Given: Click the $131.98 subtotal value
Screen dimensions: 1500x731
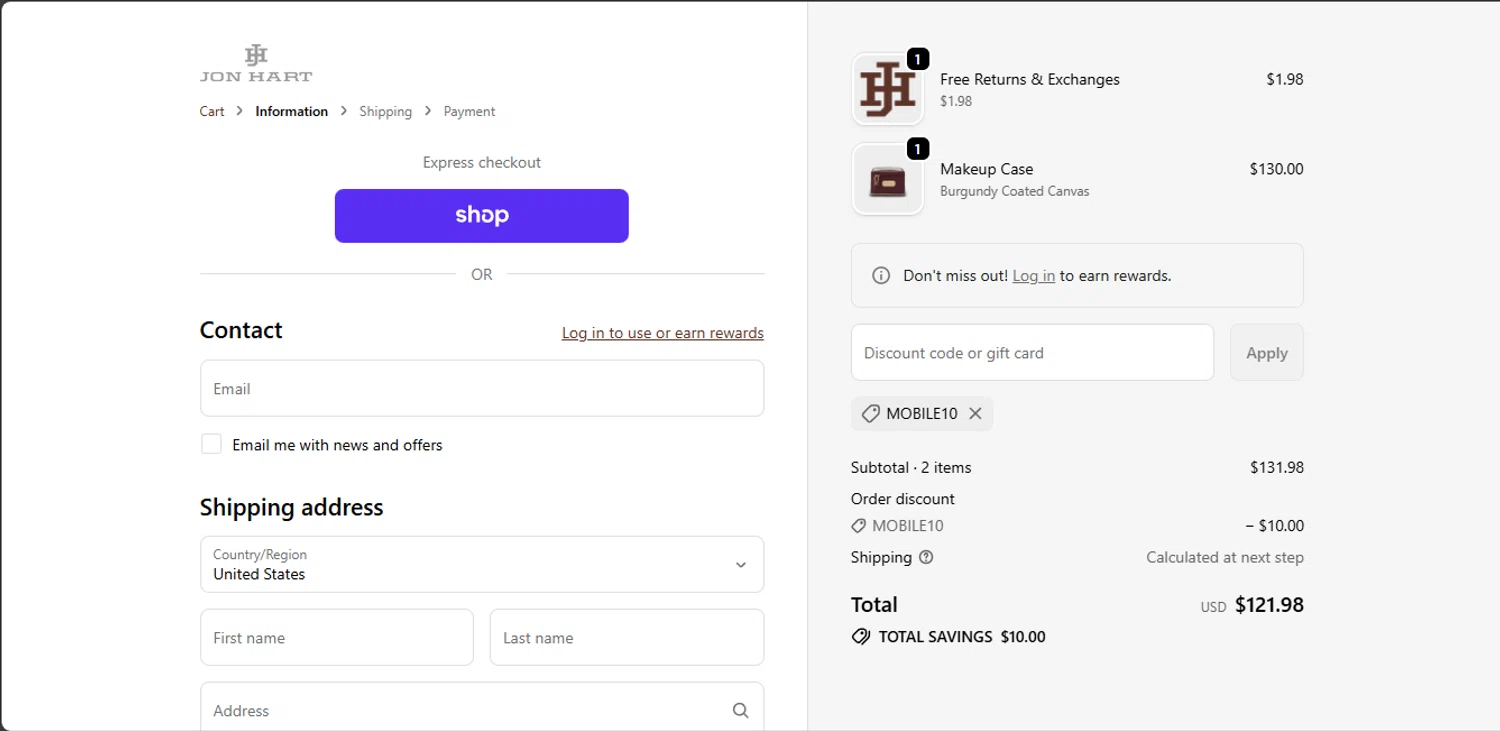Looking at the screenshot, I should pos(1277,467).
